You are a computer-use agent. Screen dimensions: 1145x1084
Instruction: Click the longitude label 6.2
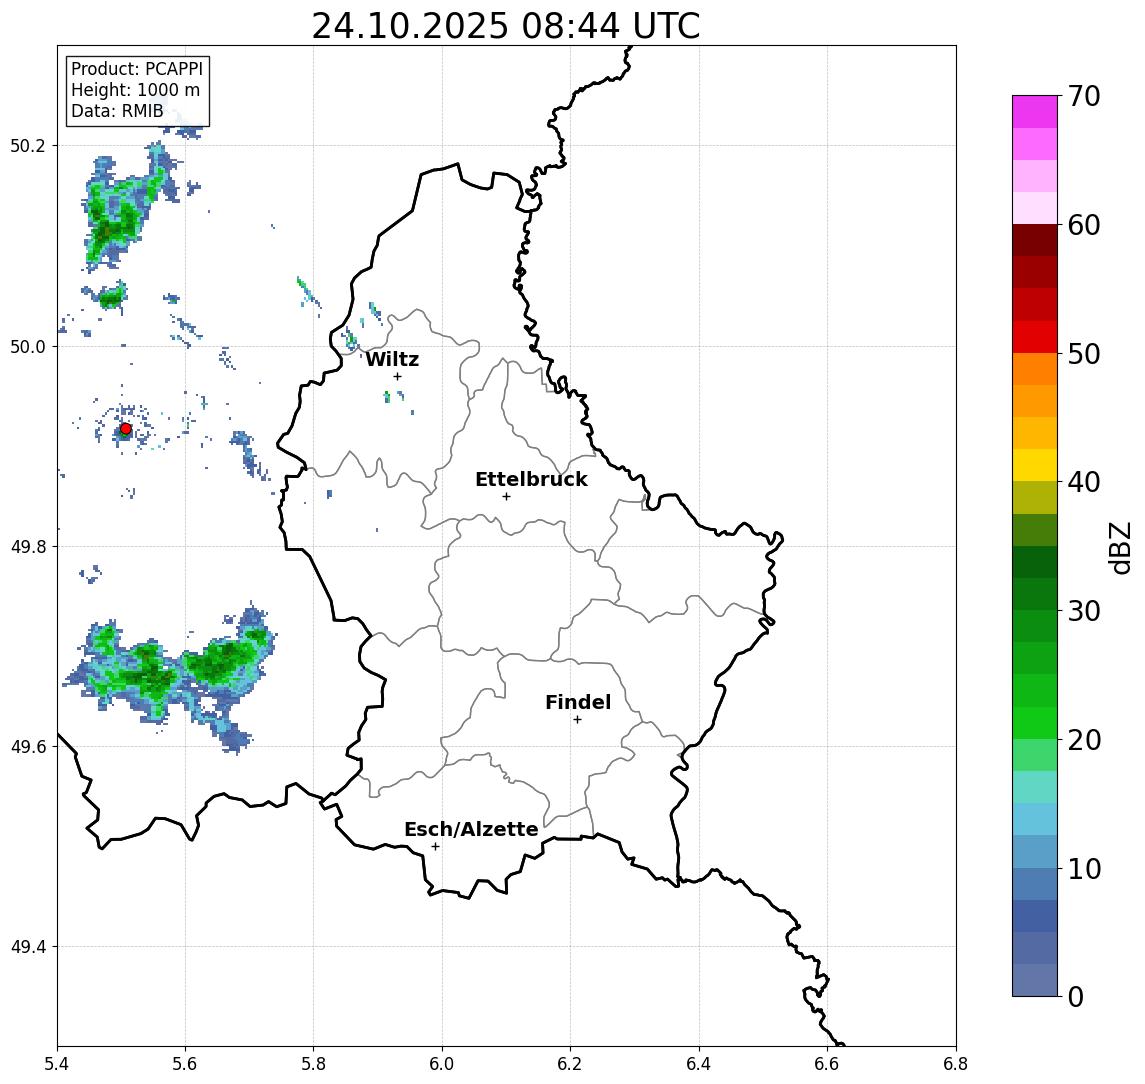tap(570, 1064)
